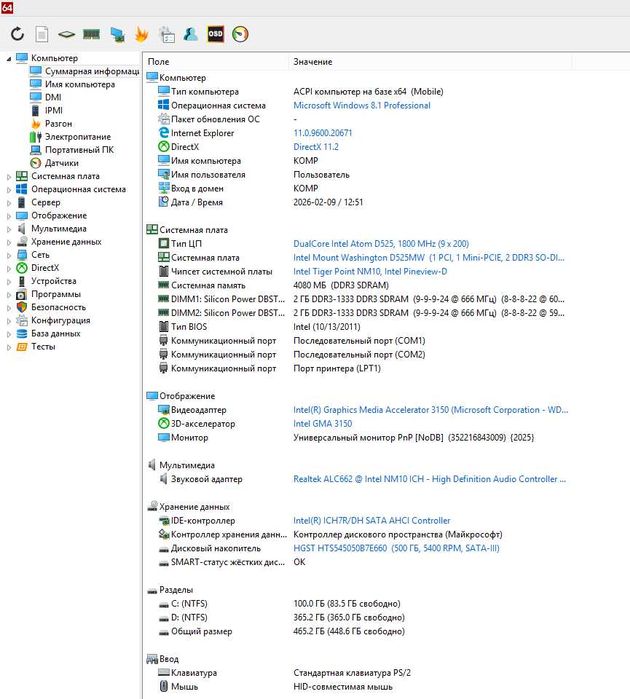Open the HGST HTS545050B7E660 drive link
Viewport: 630px width, 699px height.
pos(396,548)
